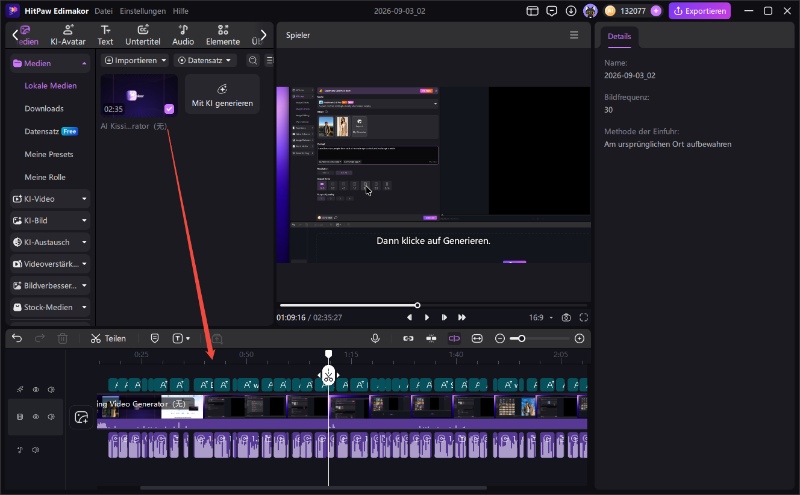This screenshot has height=495, width=800.
Task: Open the user avatar profile
Action: [x=590, y=11]
